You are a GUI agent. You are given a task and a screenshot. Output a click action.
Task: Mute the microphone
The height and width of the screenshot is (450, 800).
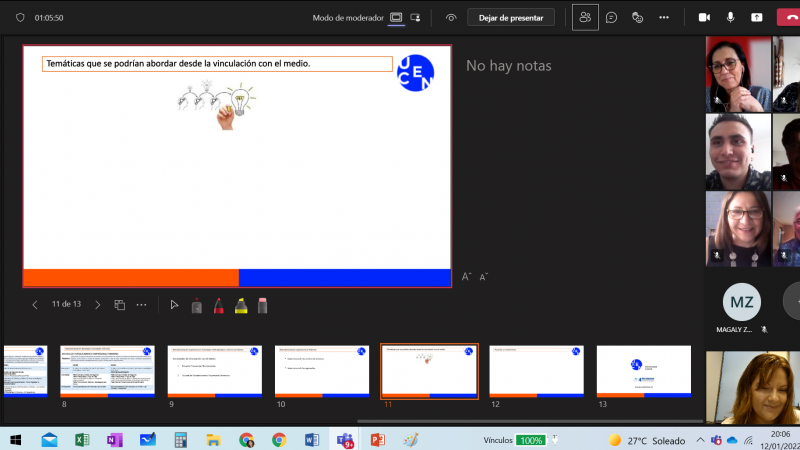731,17
